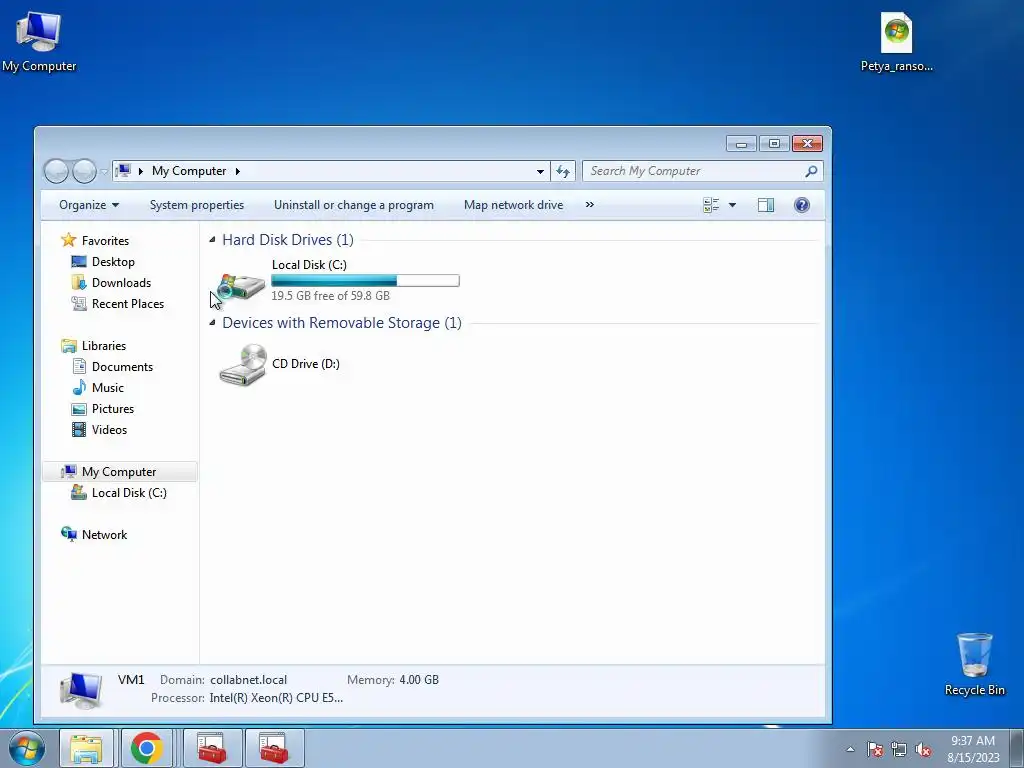Select Favorites in navigation pane

pyautogui.click(x=105, y=241)
